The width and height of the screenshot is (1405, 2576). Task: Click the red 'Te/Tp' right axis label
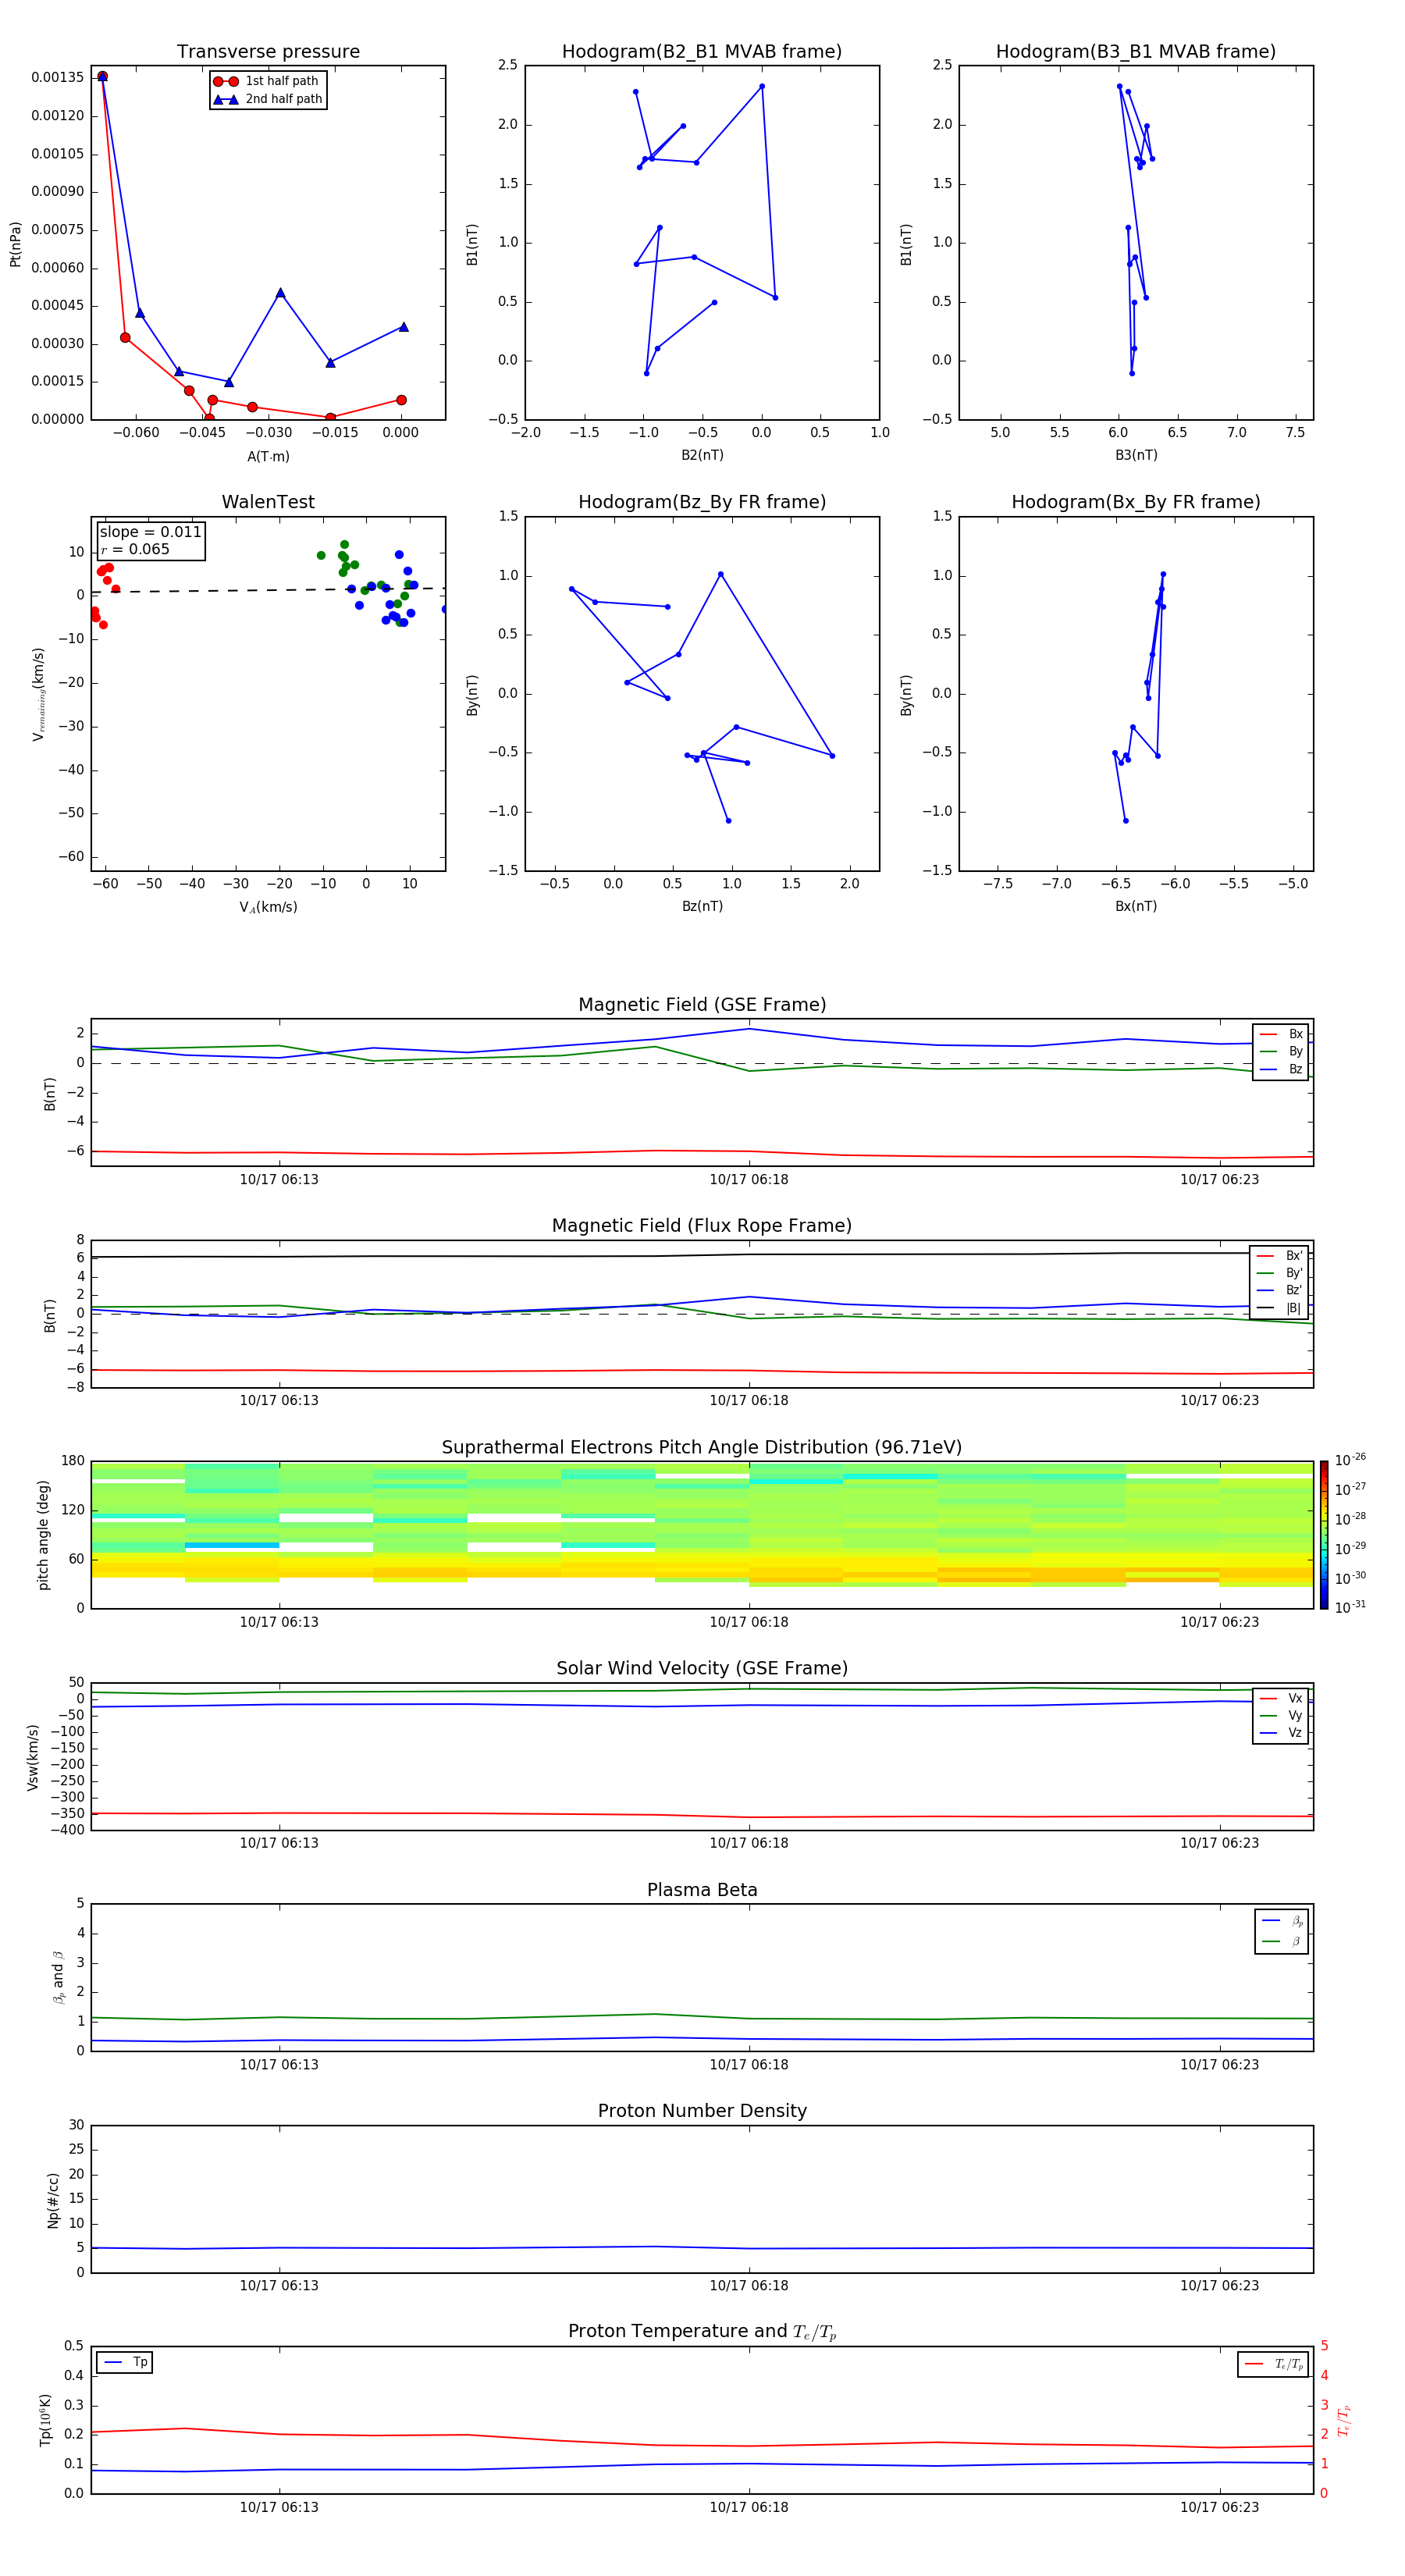click(1343, 2420)
